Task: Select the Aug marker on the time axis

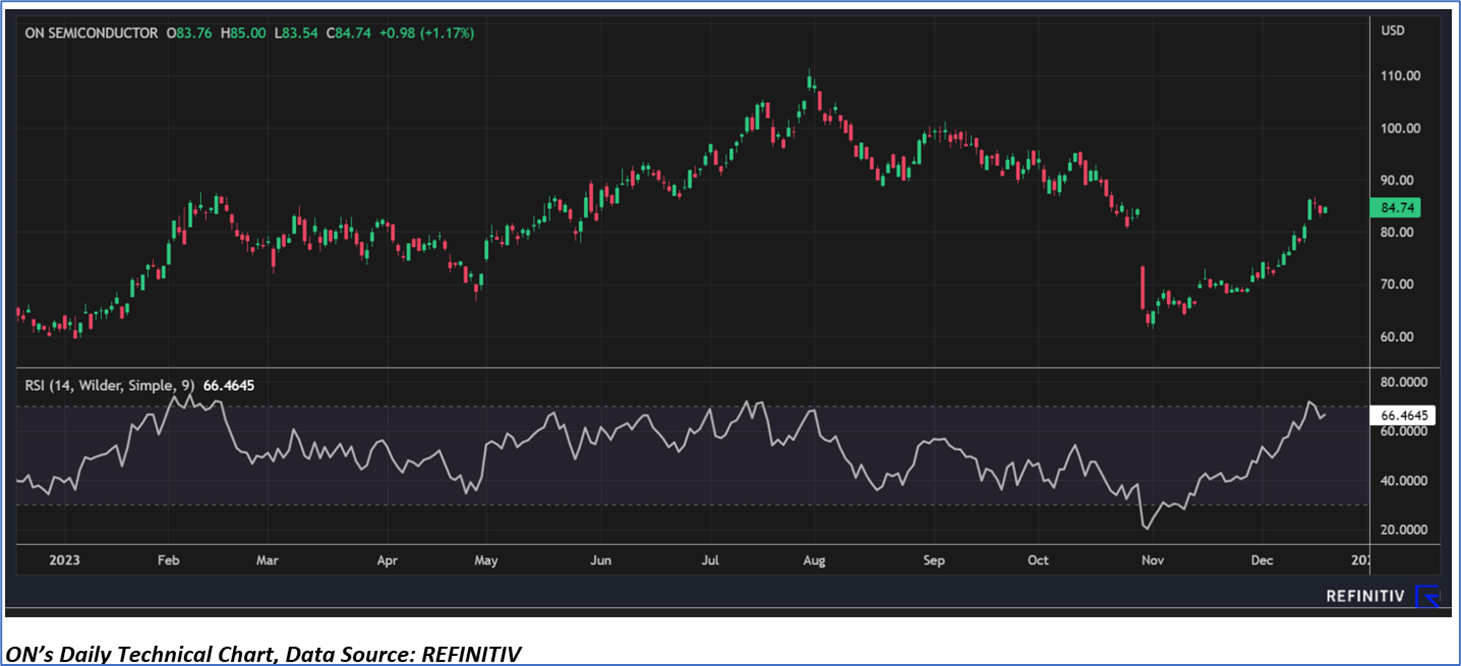Action: coord(815,560)
